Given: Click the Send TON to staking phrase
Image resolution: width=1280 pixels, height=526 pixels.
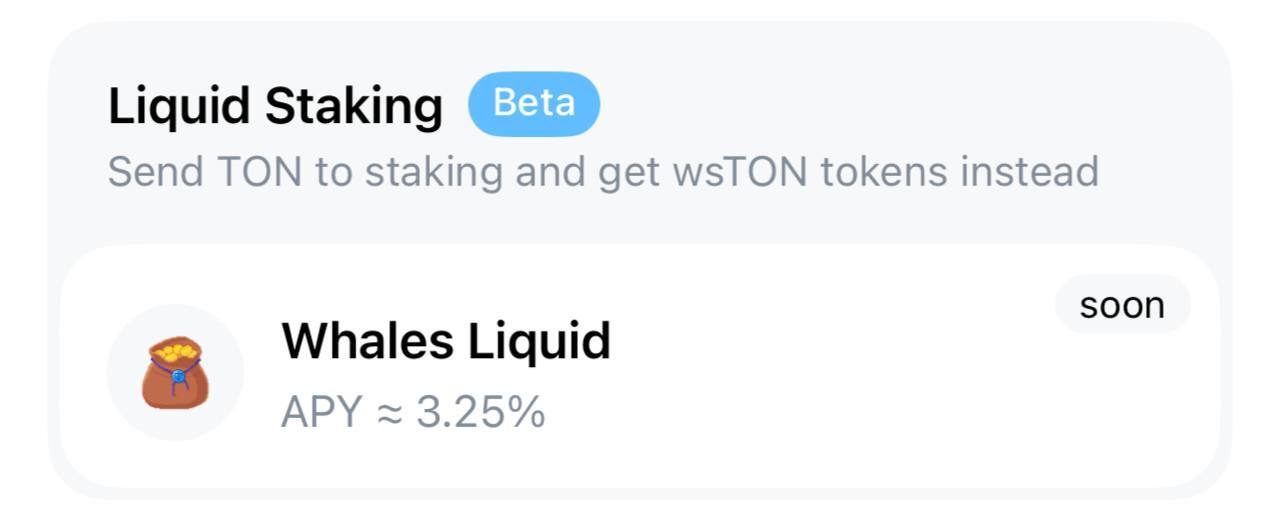Looking at the screenshot, I should click(305, 171).
